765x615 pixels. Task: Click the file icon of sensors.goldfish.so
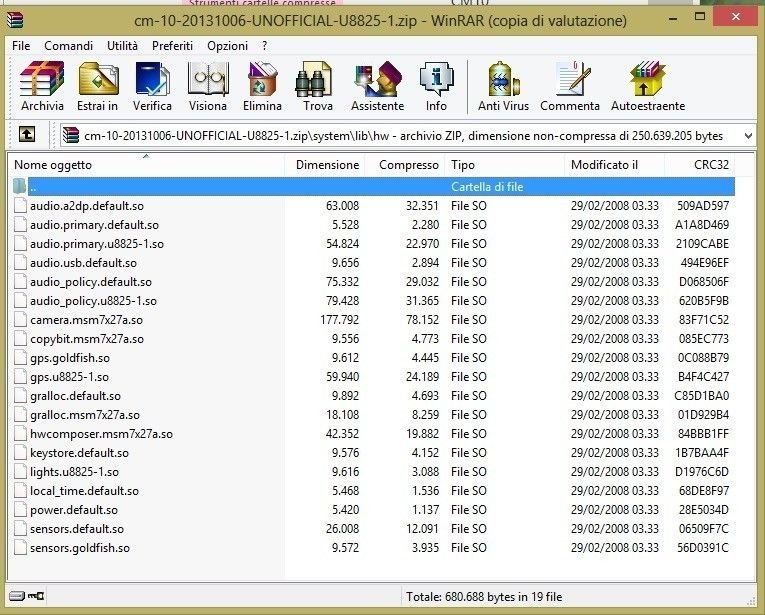20,548
